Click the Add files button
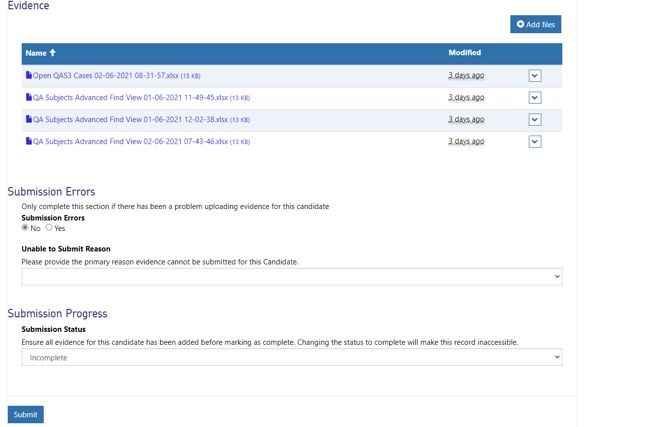The height and width of the screenshot is (427, 672). tap(535, 24)
